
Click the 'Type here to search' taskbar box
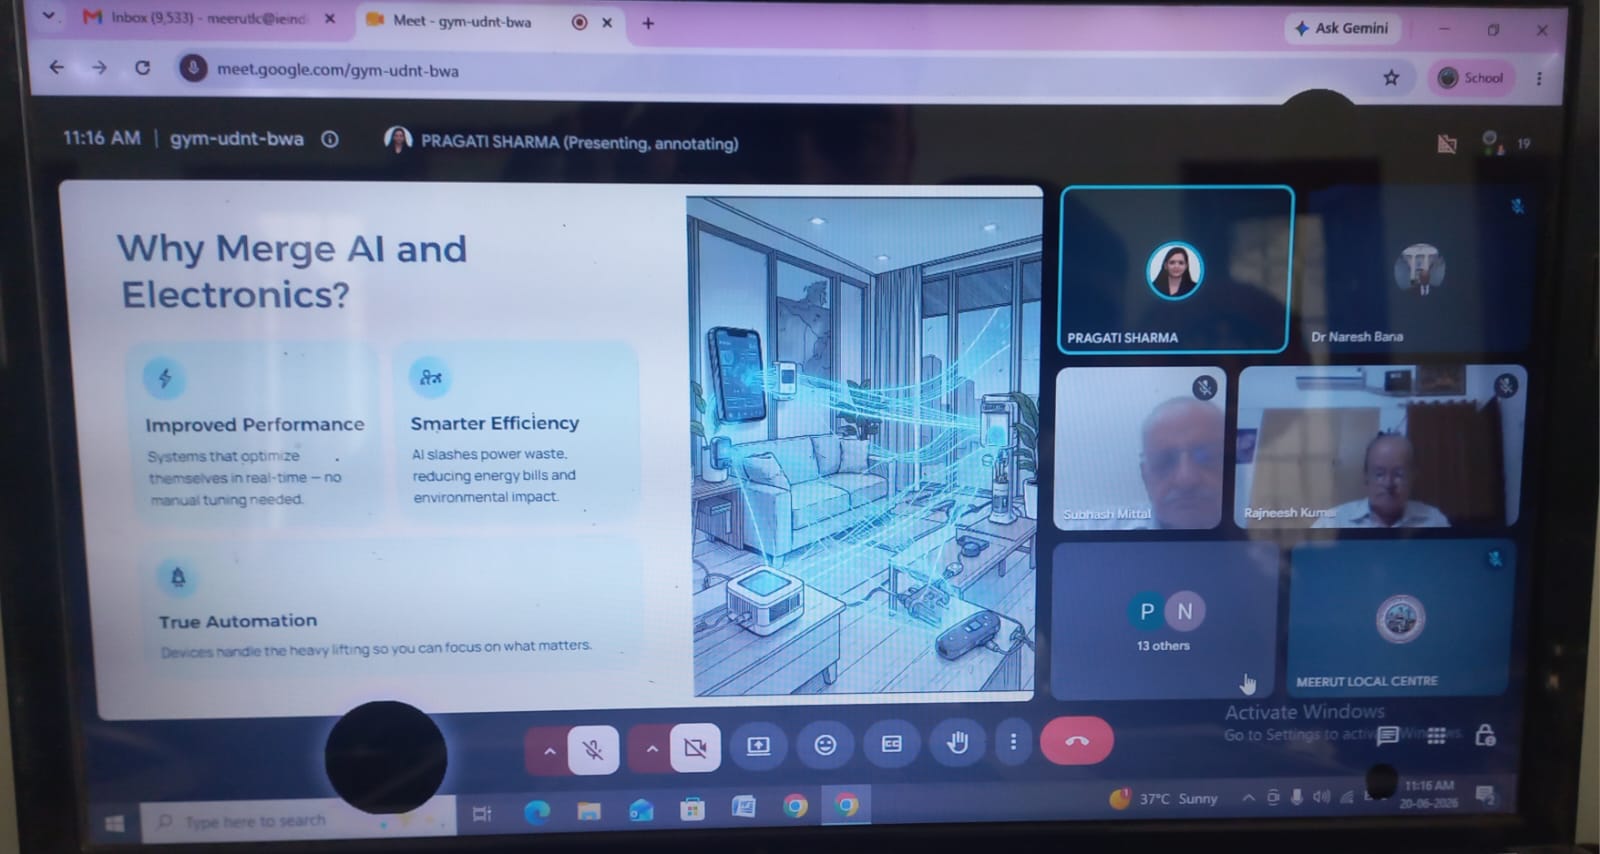tap(297, 821)
